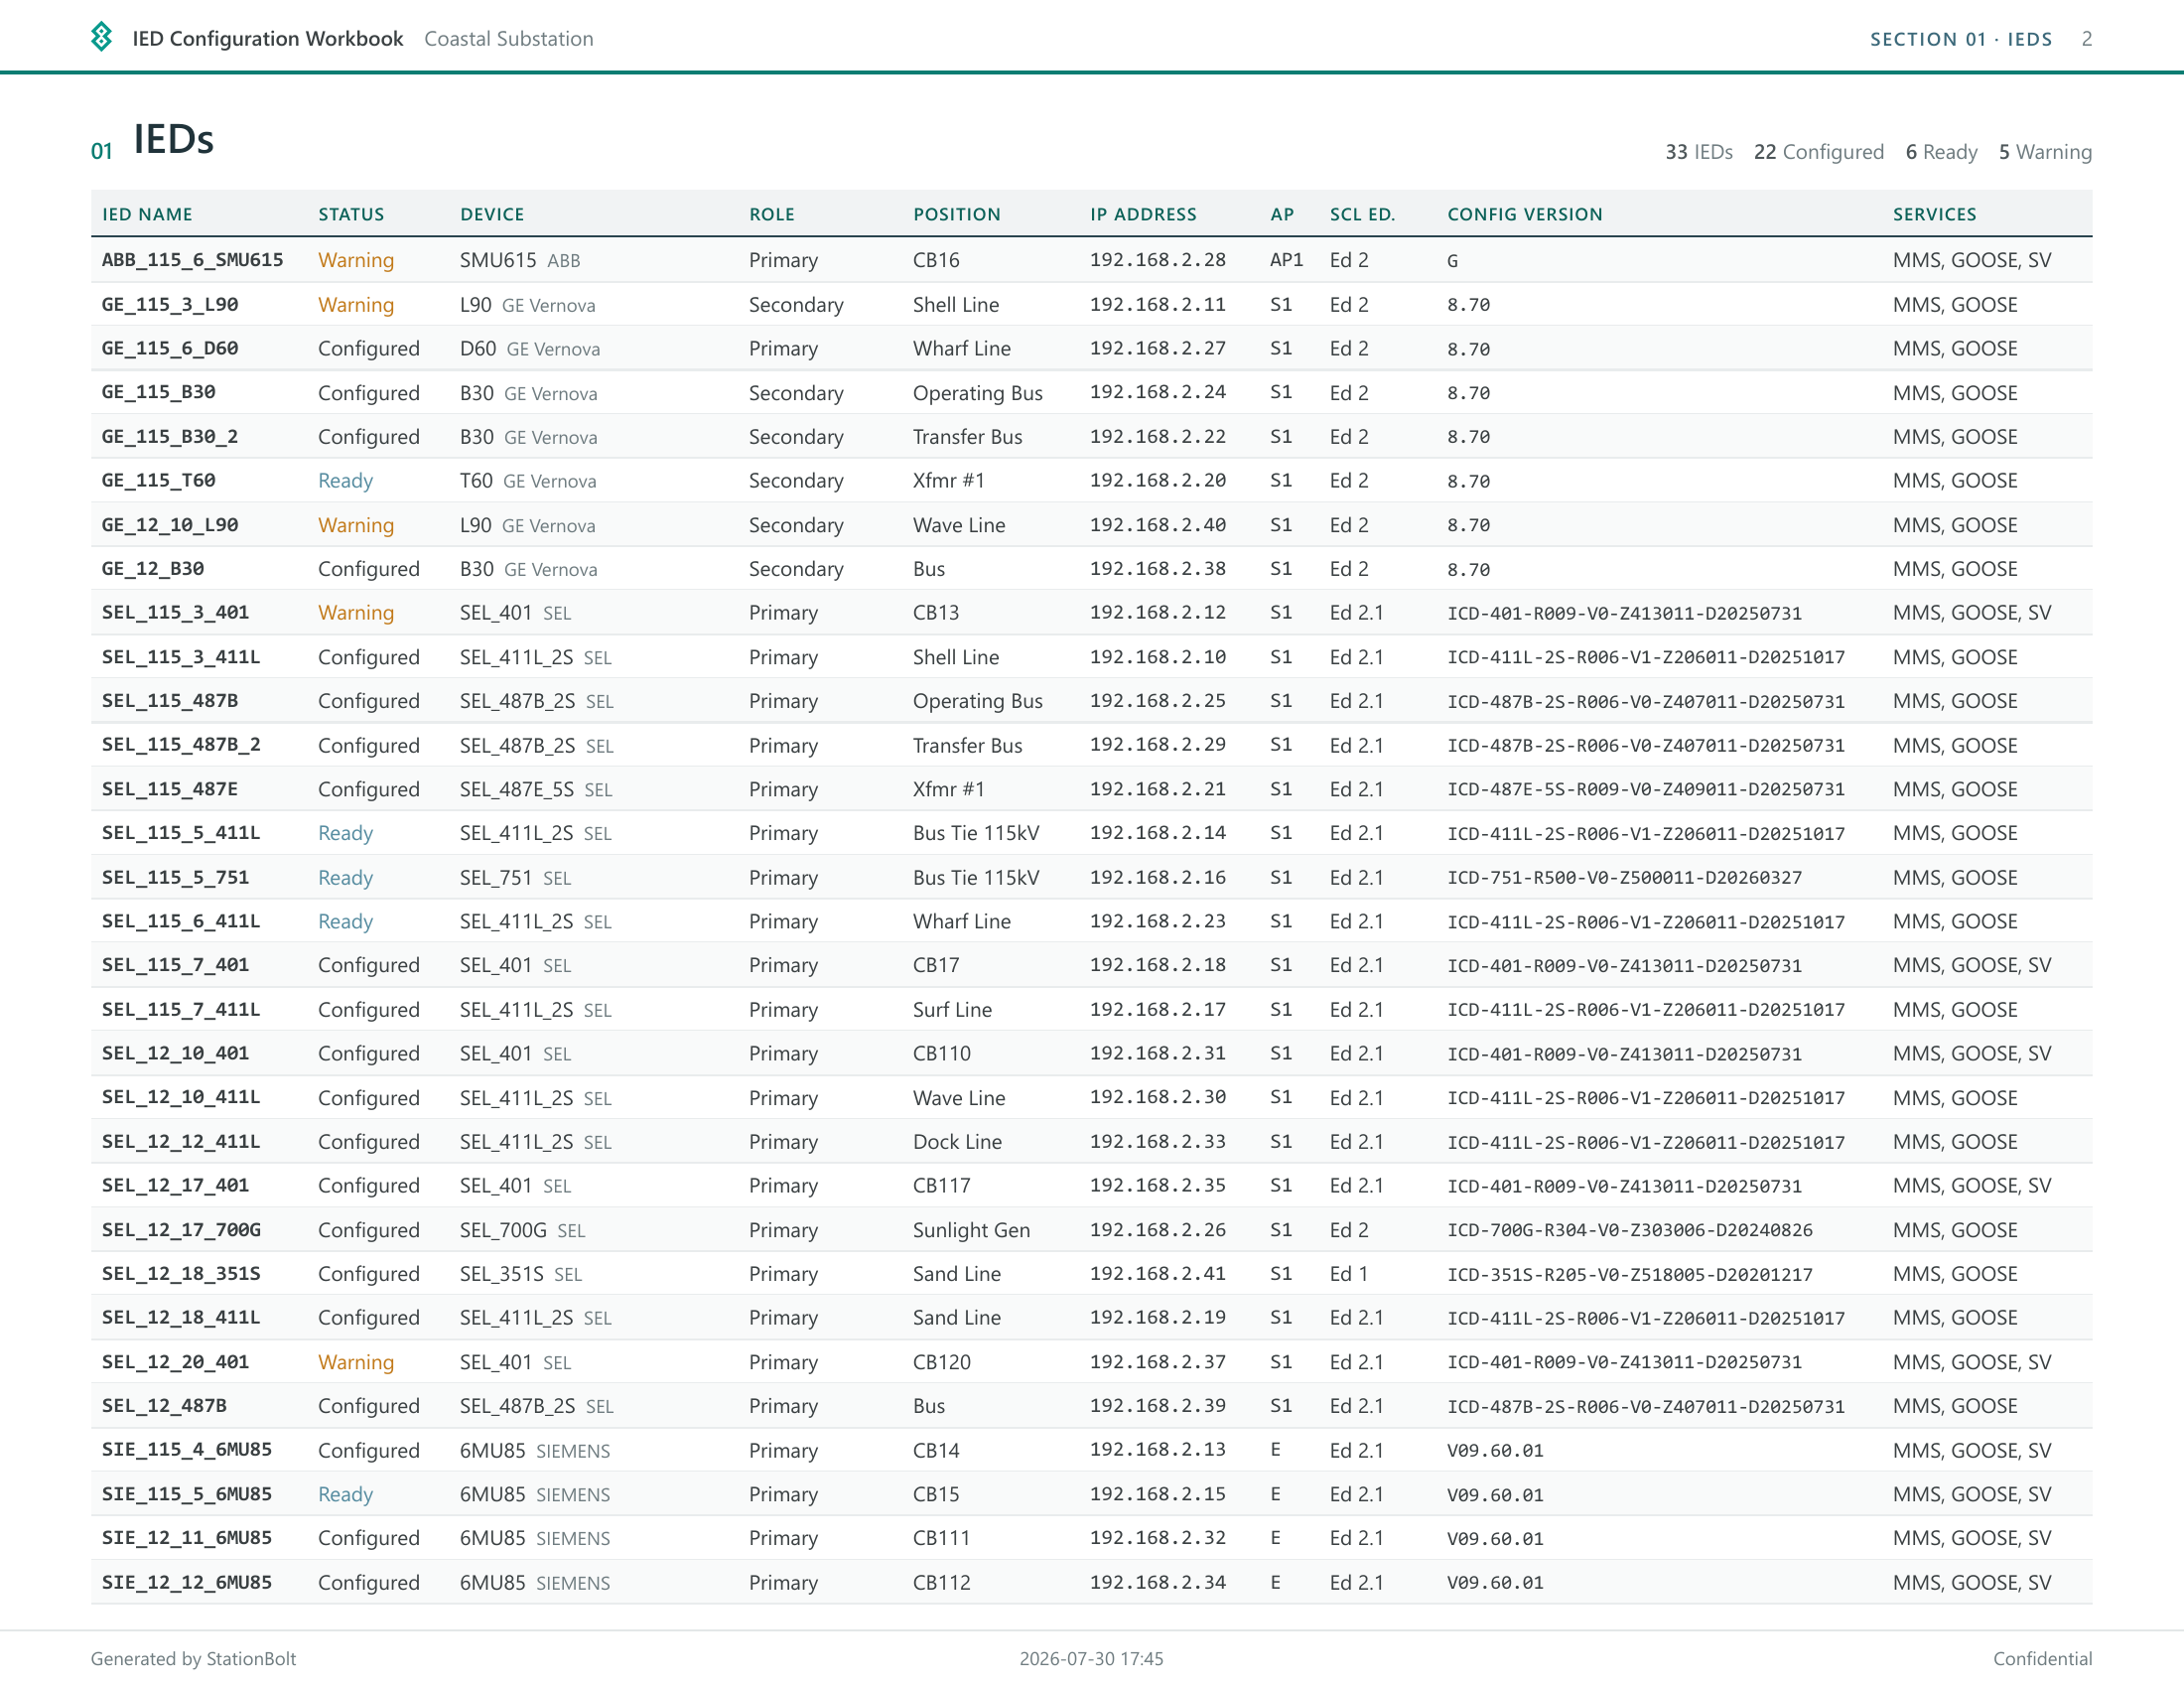The height and width of the screenshot is (1688, 2184).
Task: Click the Coastal Substation subtitle
Action: click(508, 39)
